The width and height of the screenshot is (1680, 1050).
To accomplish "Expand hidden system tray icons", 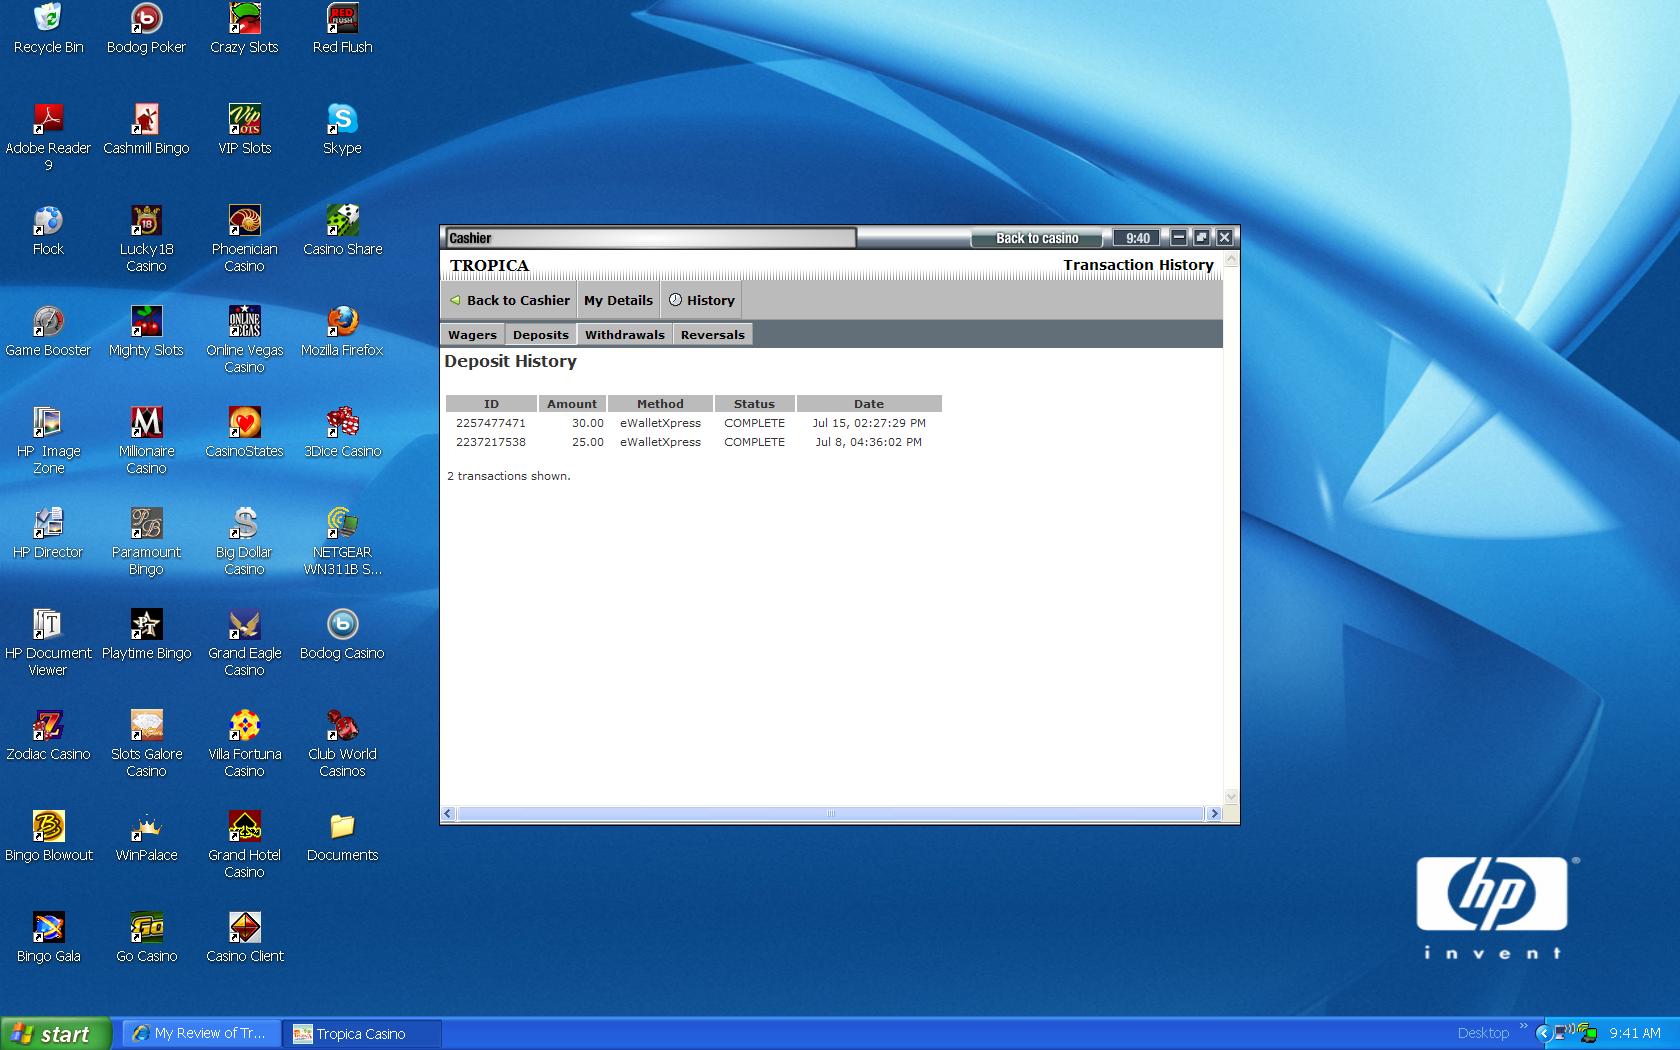I will [1543, 1034].
